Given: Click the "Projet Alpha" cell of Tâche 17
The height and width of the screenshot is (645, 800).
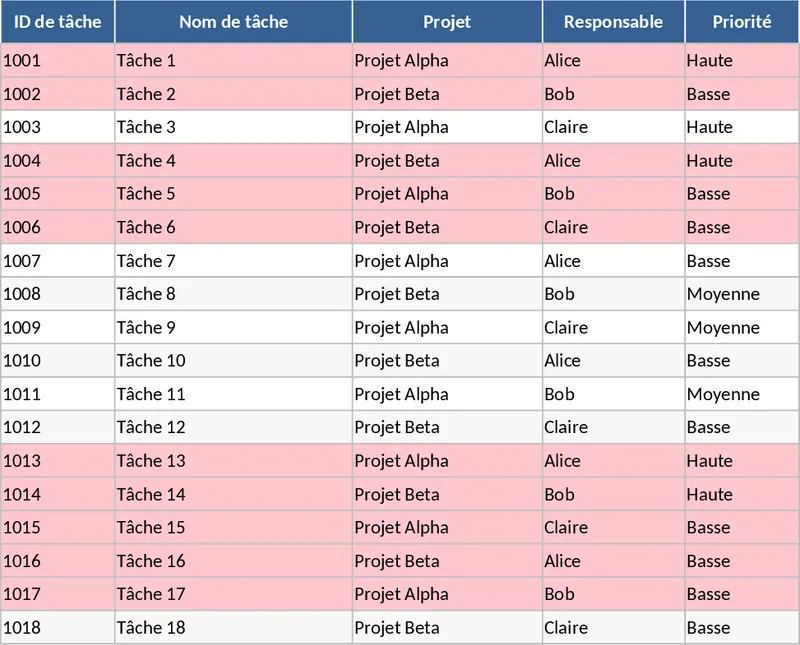Looking at the screenshot, I should tap(402, 594).
